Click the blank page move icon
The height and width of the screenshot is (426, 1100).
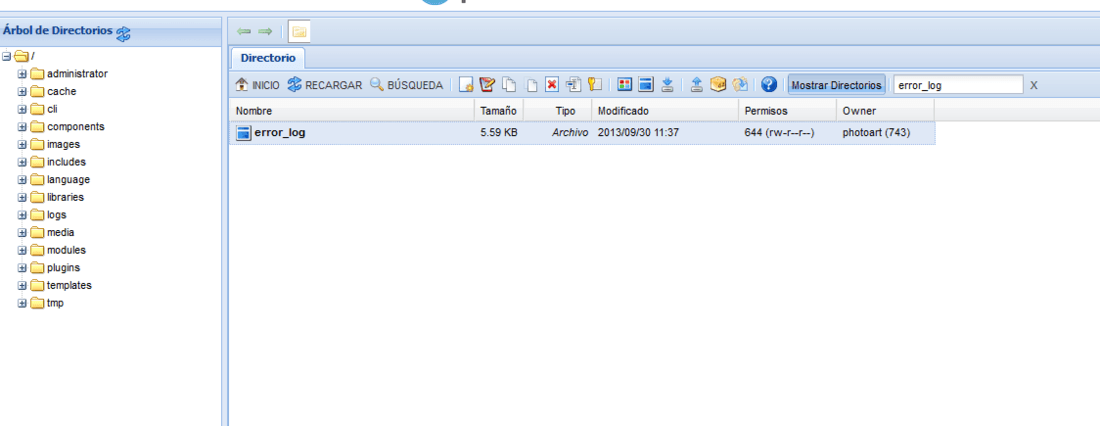point(531,85)
